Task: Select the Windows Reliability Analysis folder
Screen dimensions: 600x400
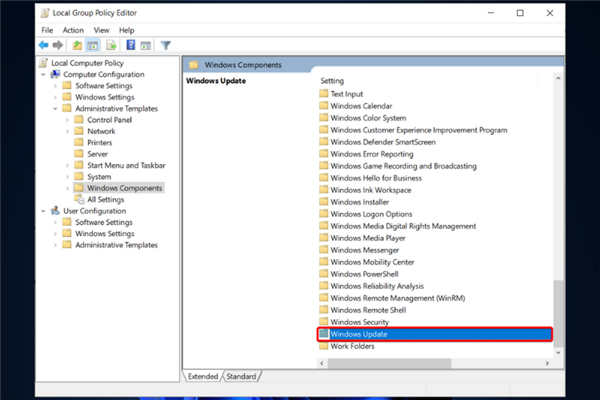Action: [x=377, y=286]
